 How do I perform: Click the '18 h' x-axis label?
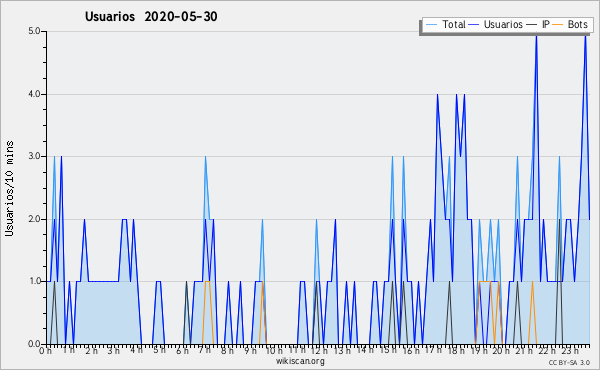(456, 351)
